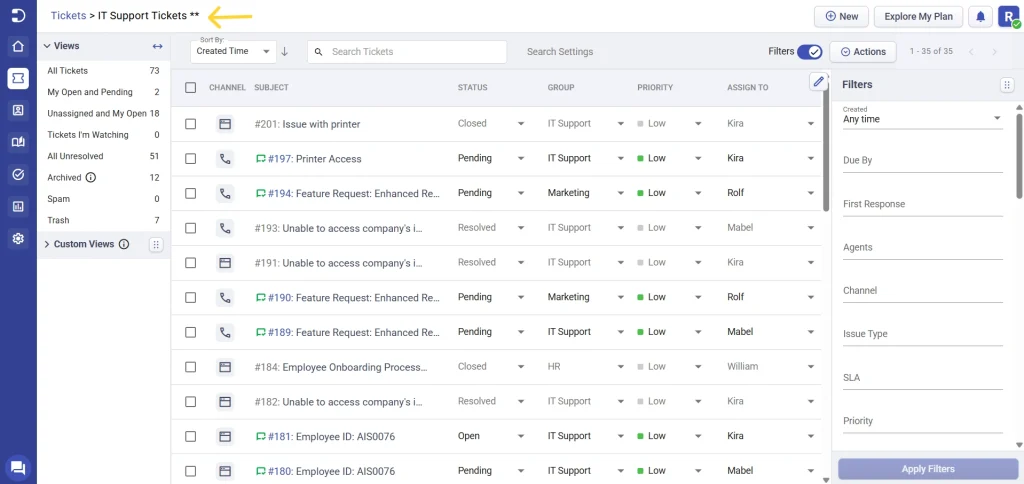Click the conversation icon on ticket #181
Image resolution: width=1024 pixels, height=484 pixels.
click(261, 436)
